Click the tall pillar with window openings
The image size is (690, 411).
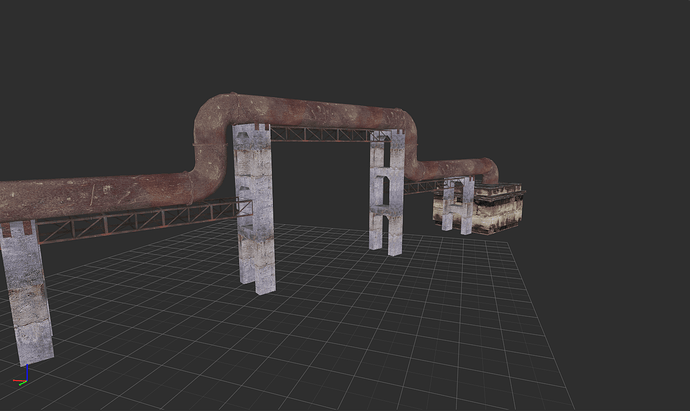(x=386, y=195)
